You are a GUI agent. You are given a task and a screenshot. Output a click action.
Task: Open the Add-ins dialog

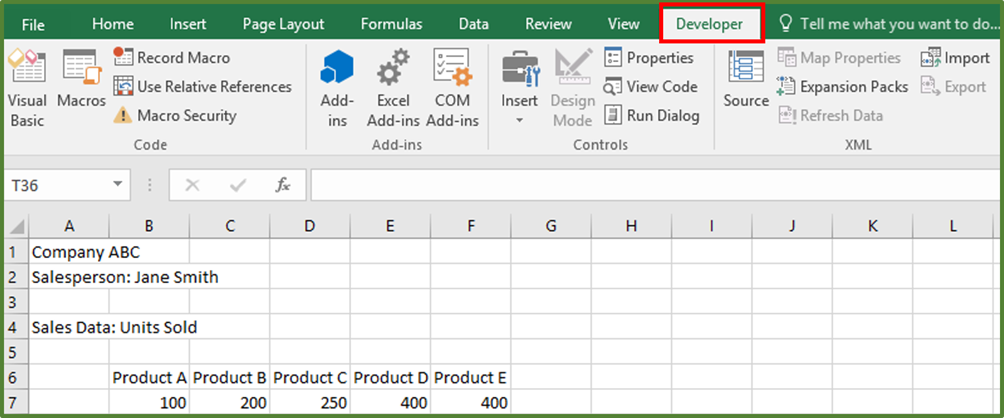(337, 88)
